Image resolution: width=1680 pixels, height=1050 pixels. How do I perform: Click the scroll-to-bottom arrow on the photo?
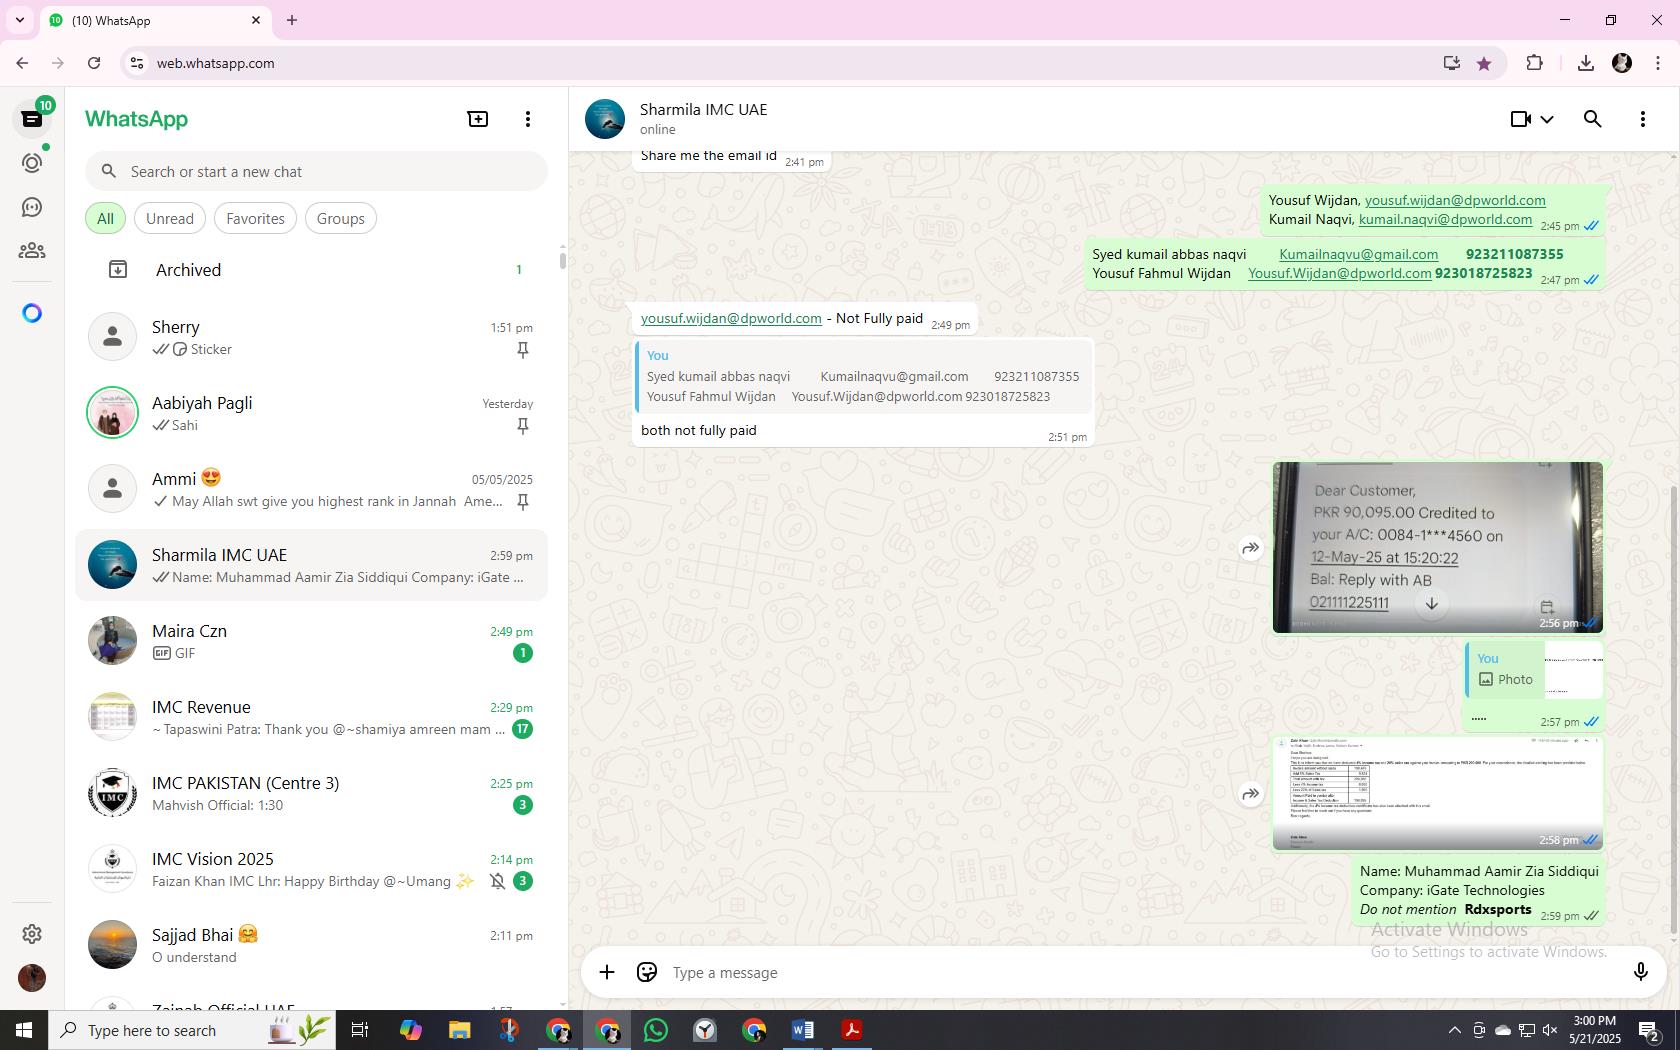point(1431,603)
